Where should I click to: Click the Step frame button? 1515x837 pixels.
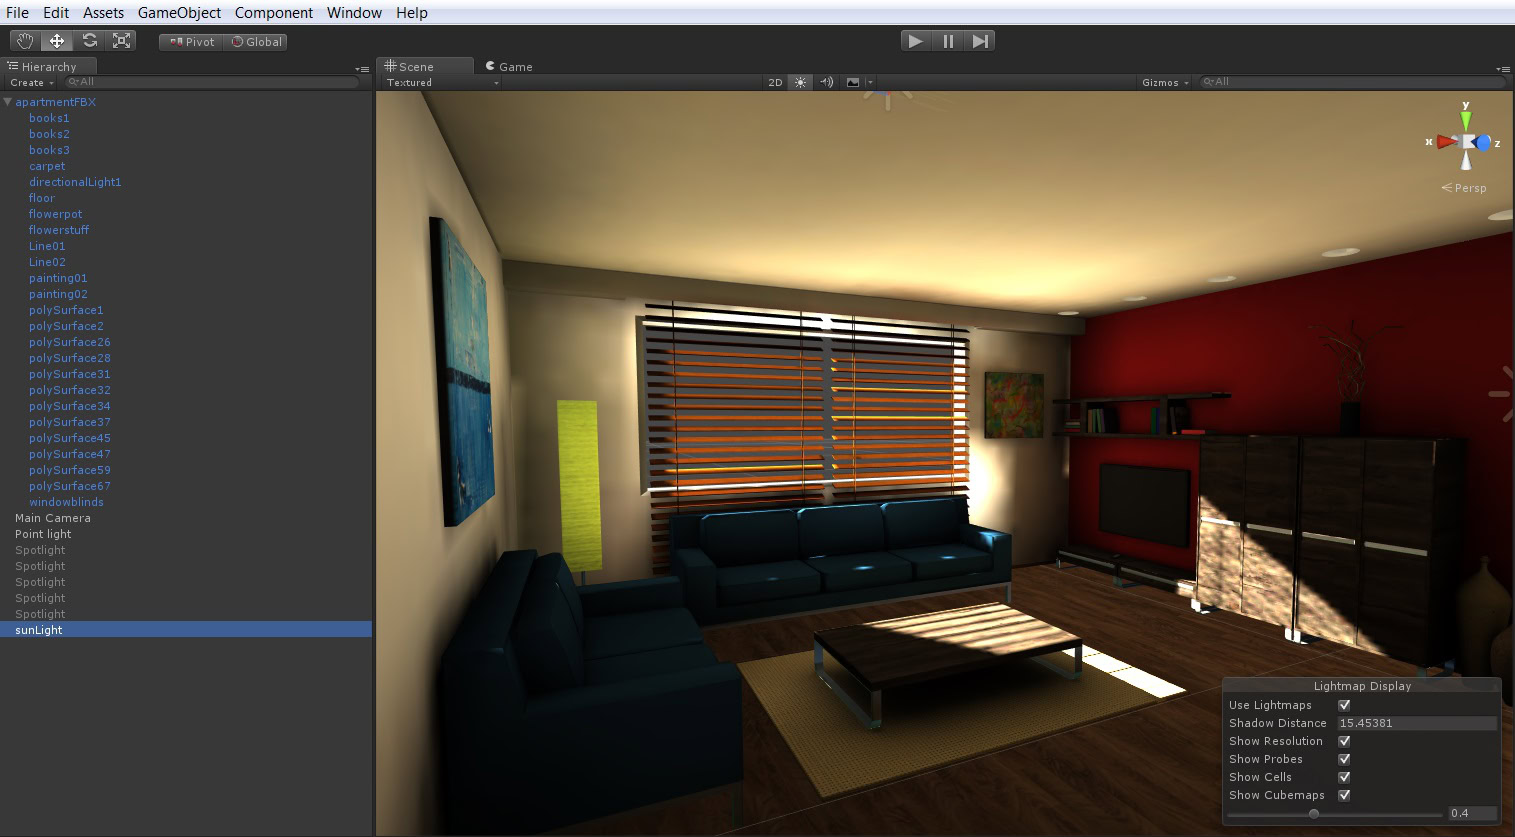click(980, 41)
